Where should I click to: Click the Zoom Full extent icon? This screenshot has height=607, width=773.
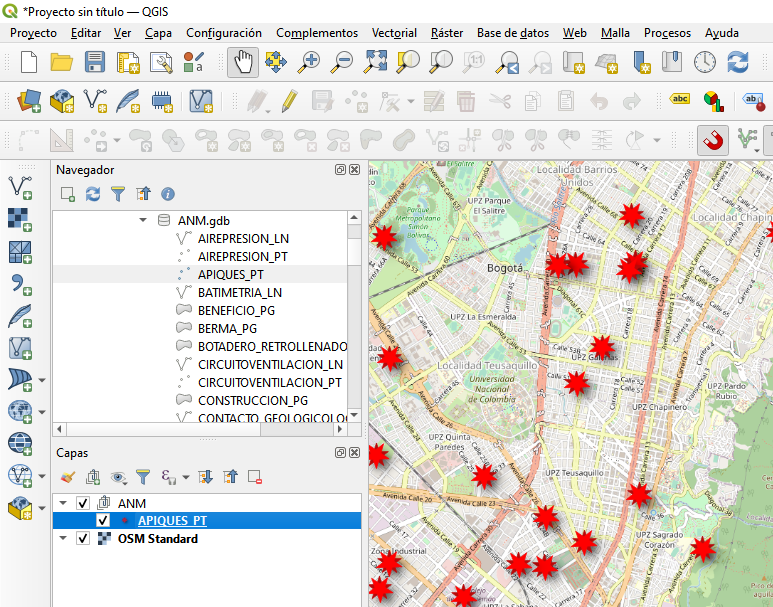pos(375,63)
